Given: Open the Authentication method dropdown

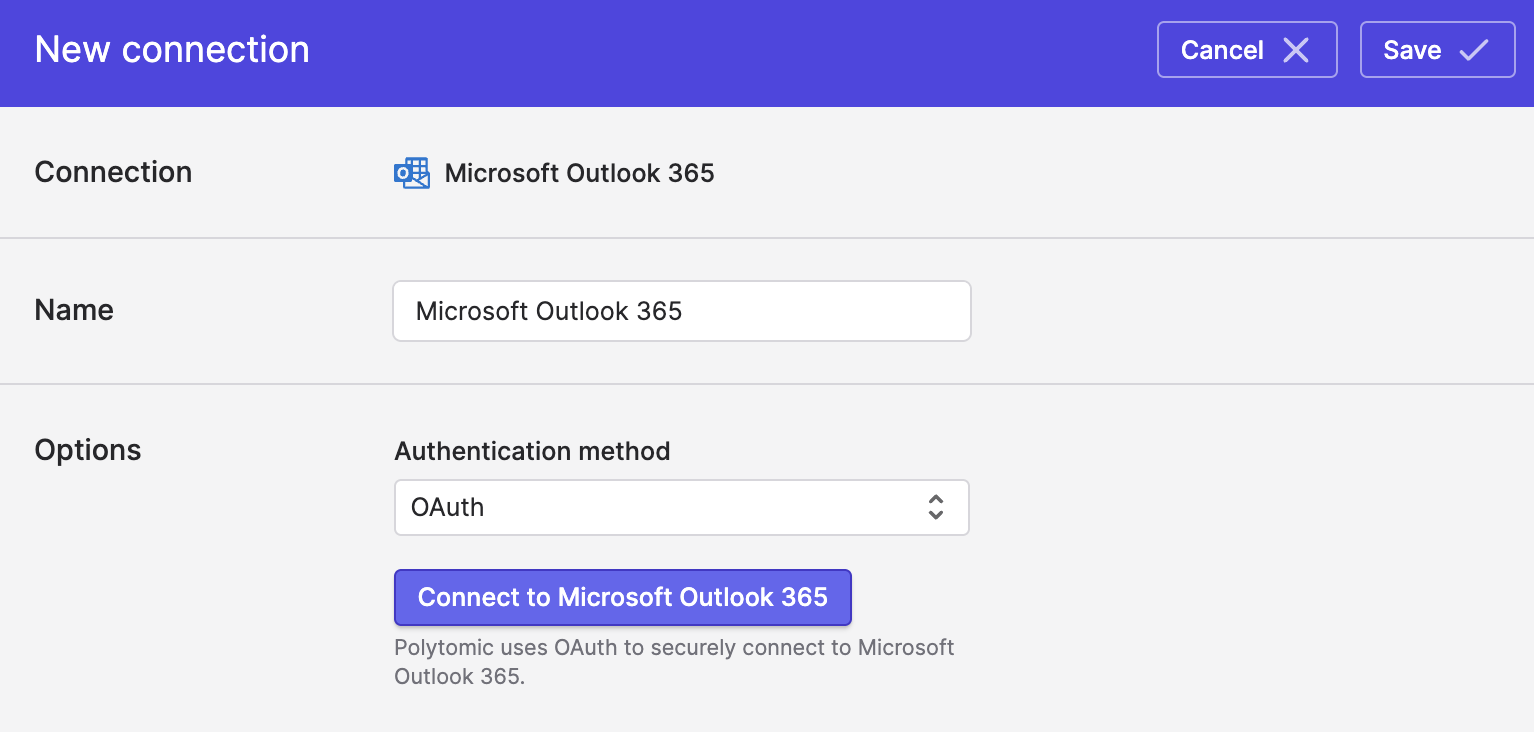Looking at the screenshot, I should [682, 508].
